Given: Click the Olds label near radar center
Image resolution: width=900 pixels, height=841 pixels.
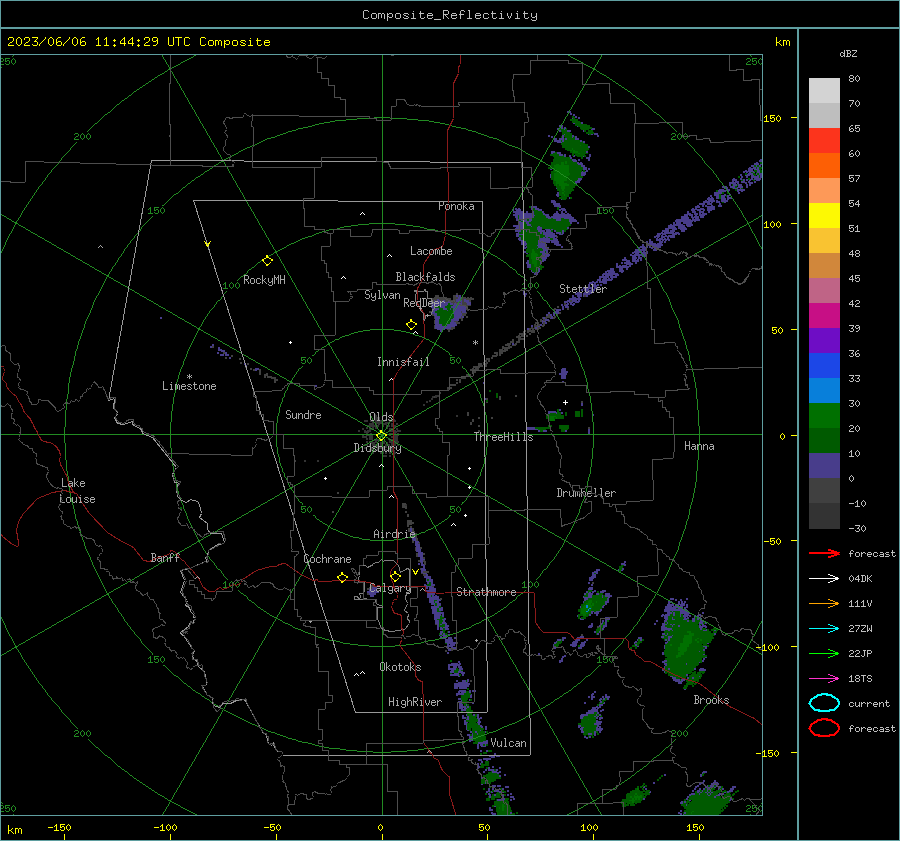Looking at the screenshot, I should point(381,417).
